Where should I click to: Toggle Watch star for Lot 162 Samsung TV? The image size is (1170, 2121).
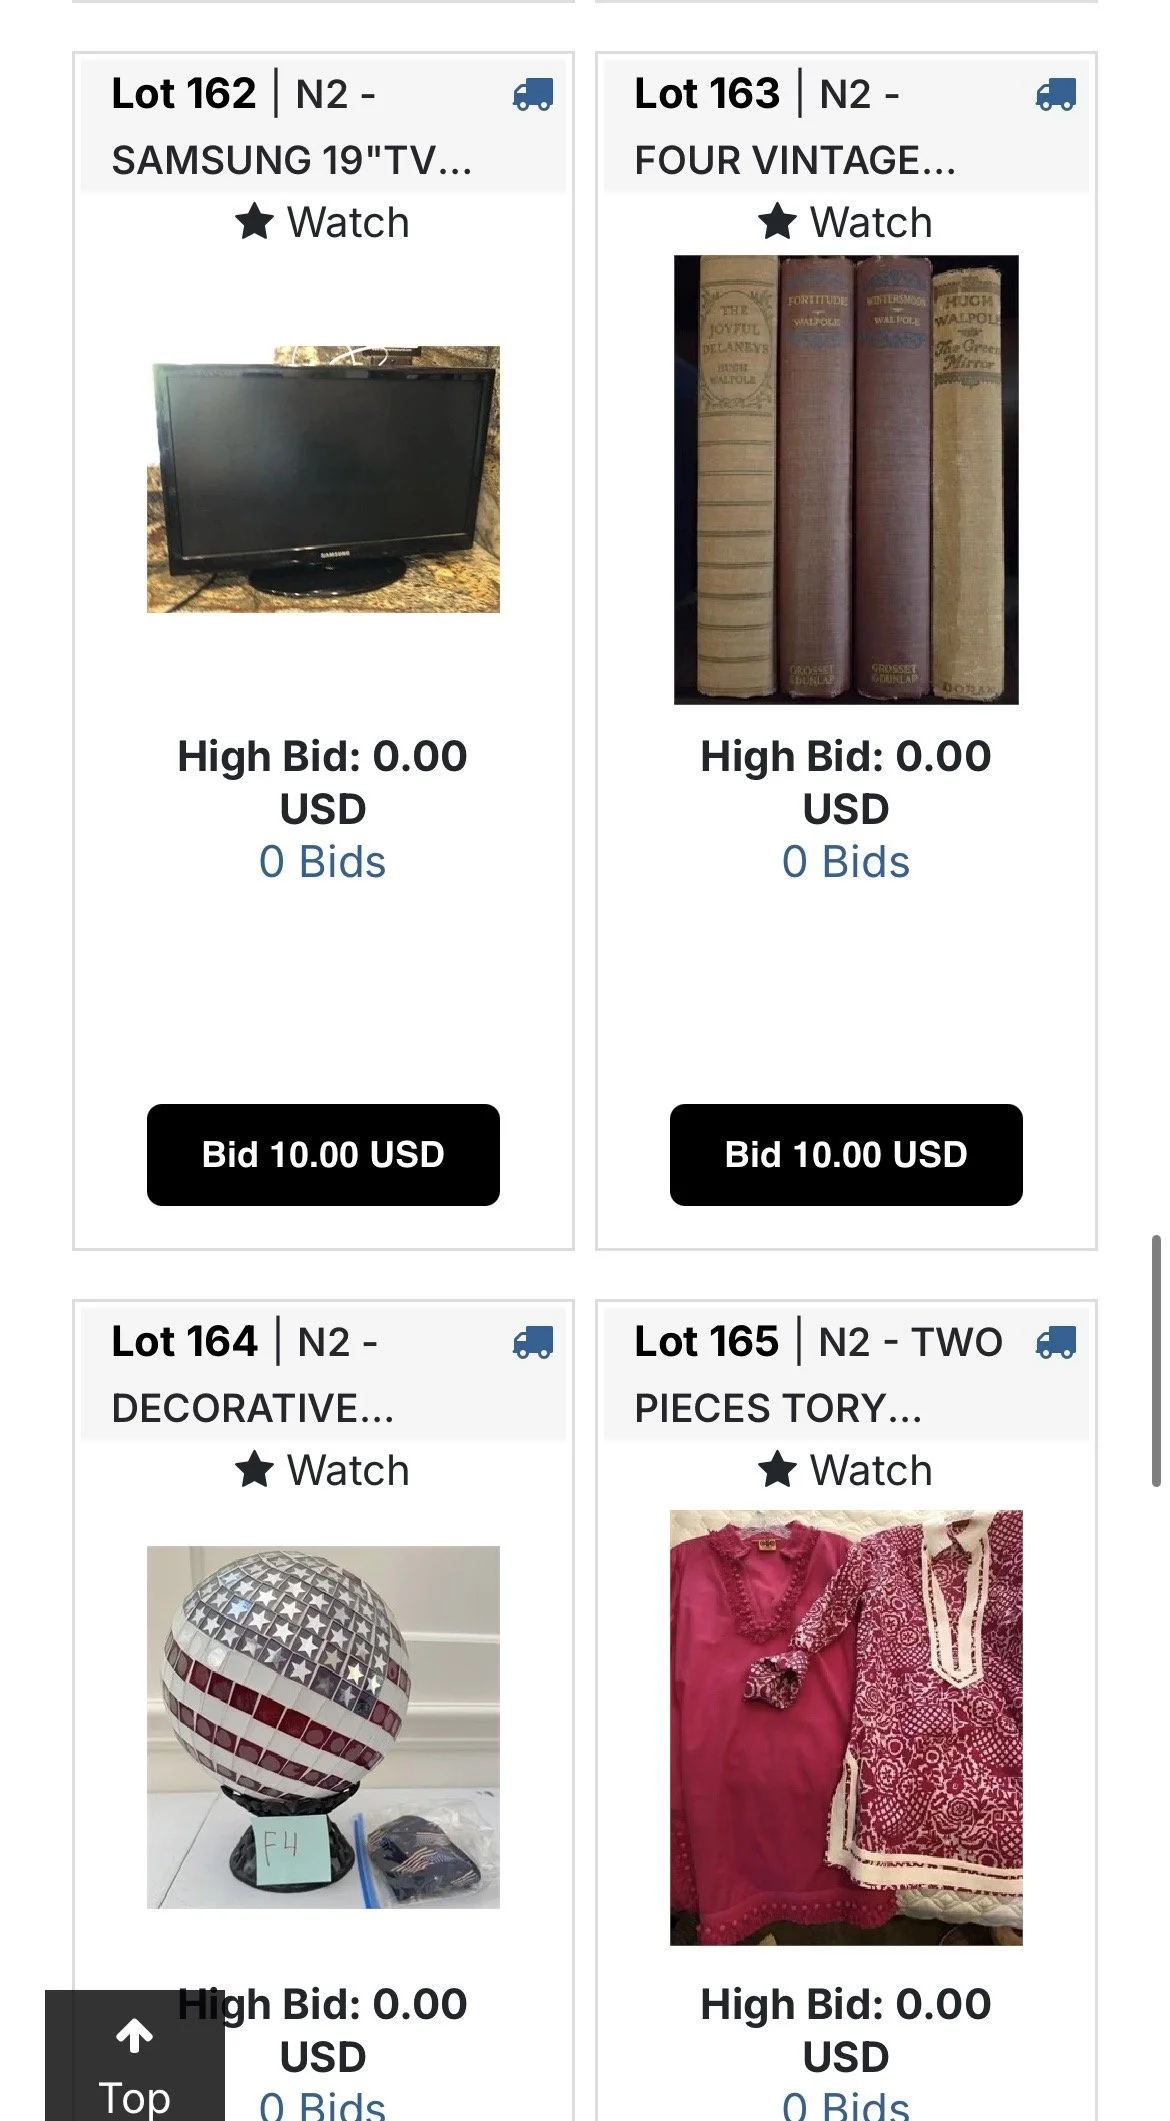[x=322, y=222]
